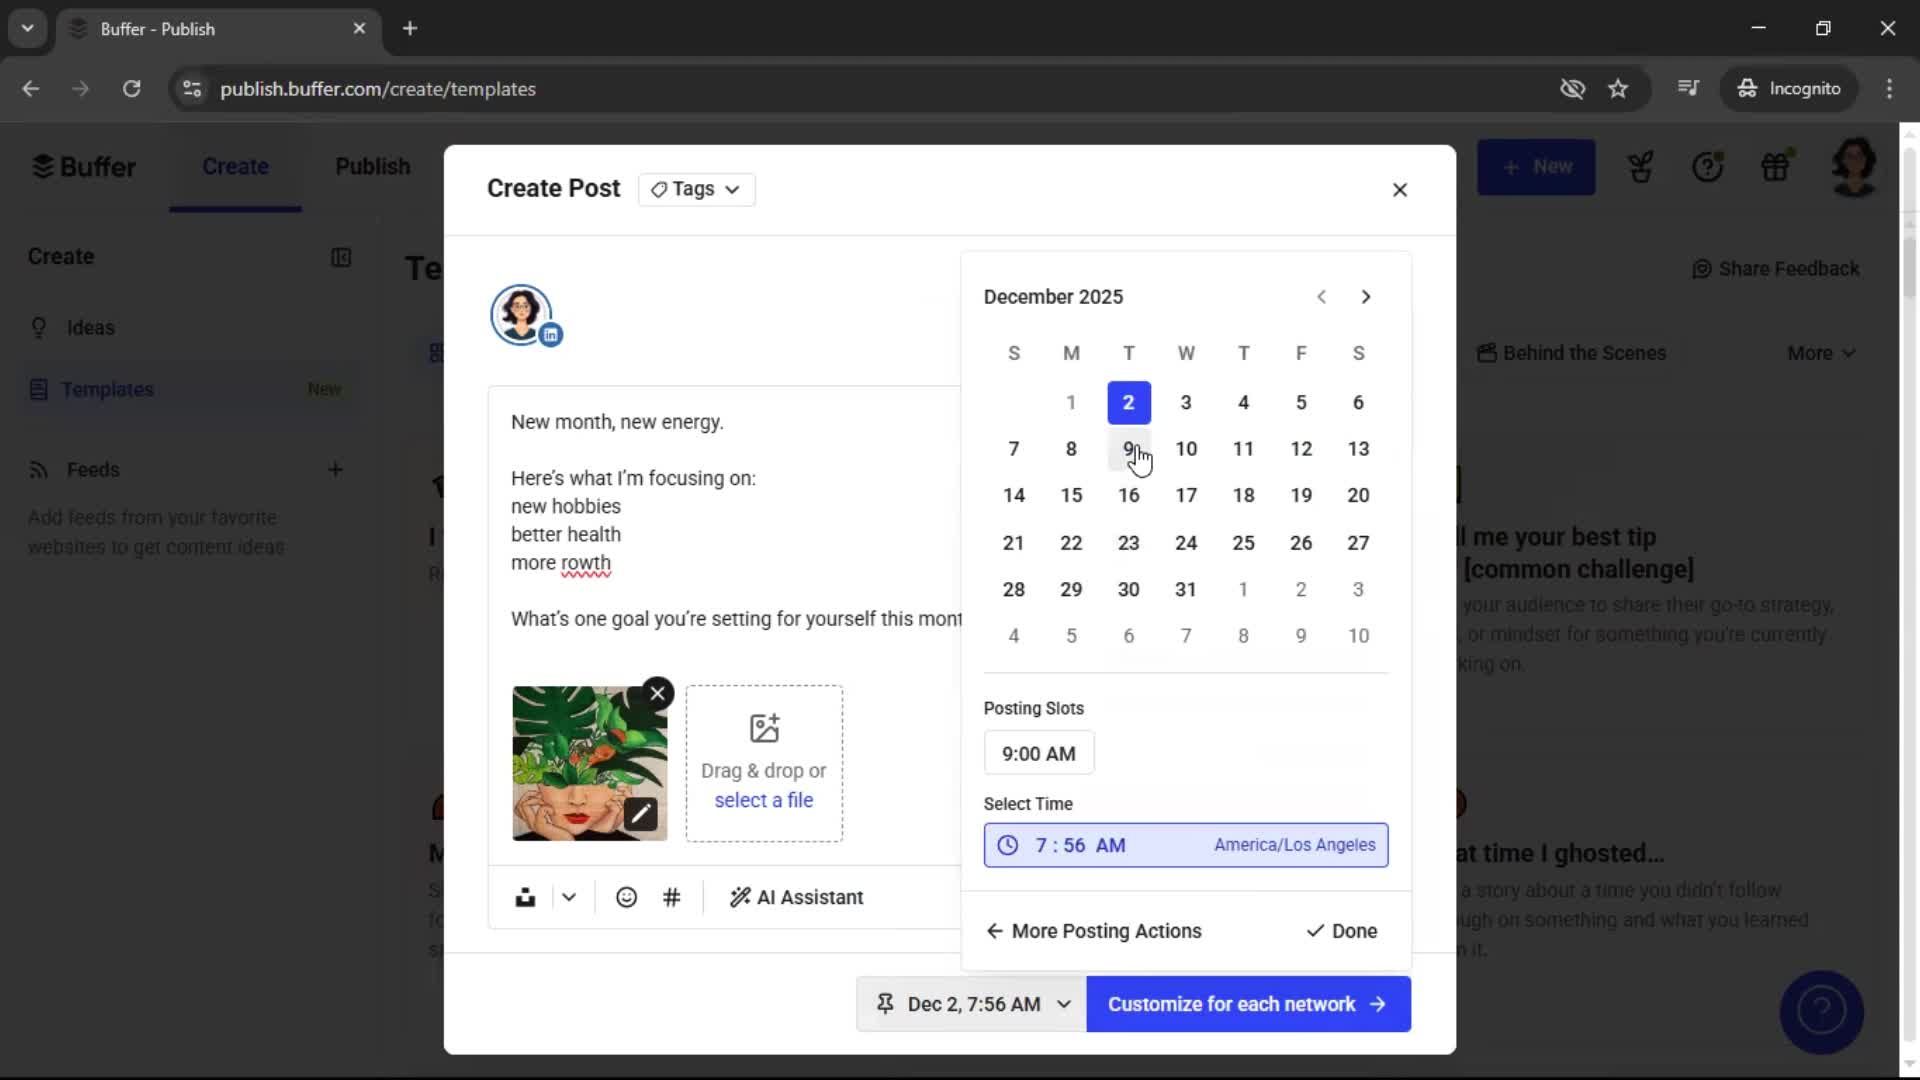Insert a hashtag using the hashtag icon

[x=672, y=897]
